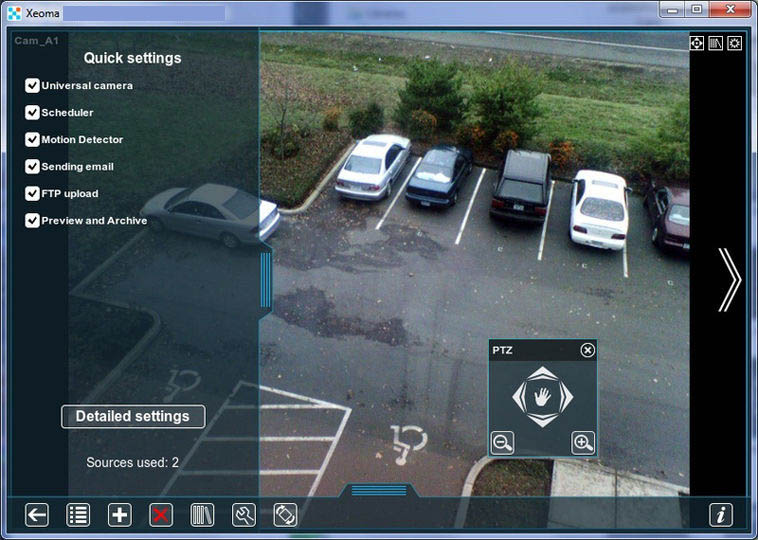Open the wrench tools icon
This screenshot has width=758, height=540.
(244, 515)
